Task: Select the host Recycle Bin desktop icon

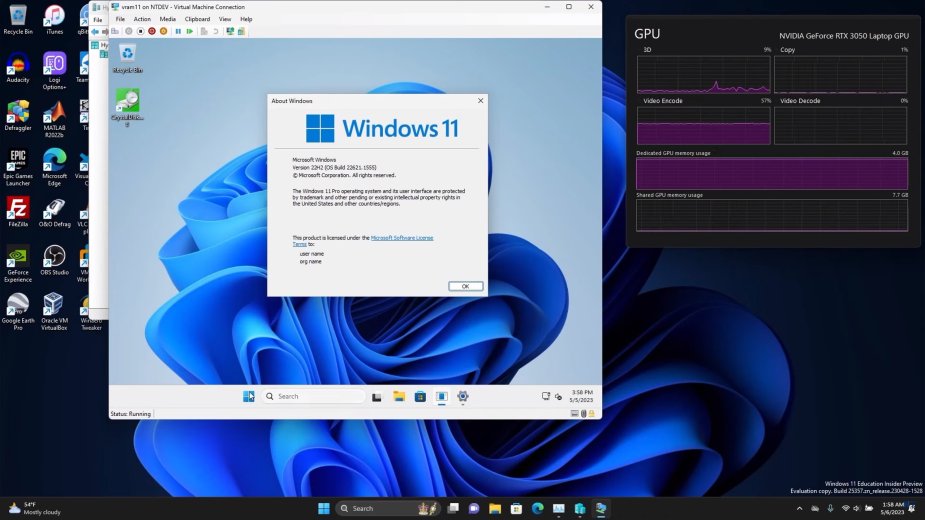Action: pyautogui.click(x=18, y=19)
